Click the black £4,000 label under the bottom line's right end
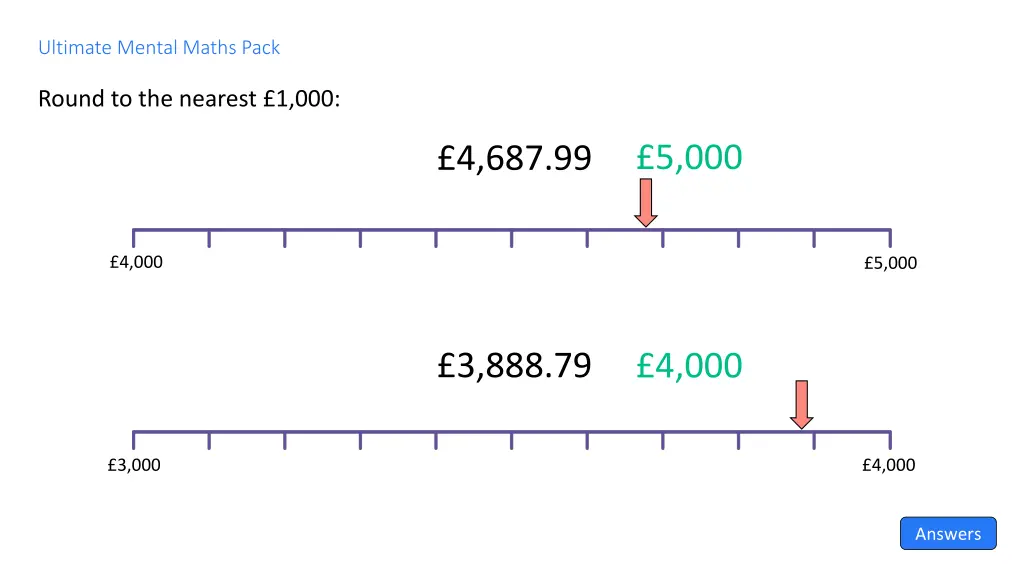Image resolution: width=1024 pixels, height=576 pixels. [888, 465]
